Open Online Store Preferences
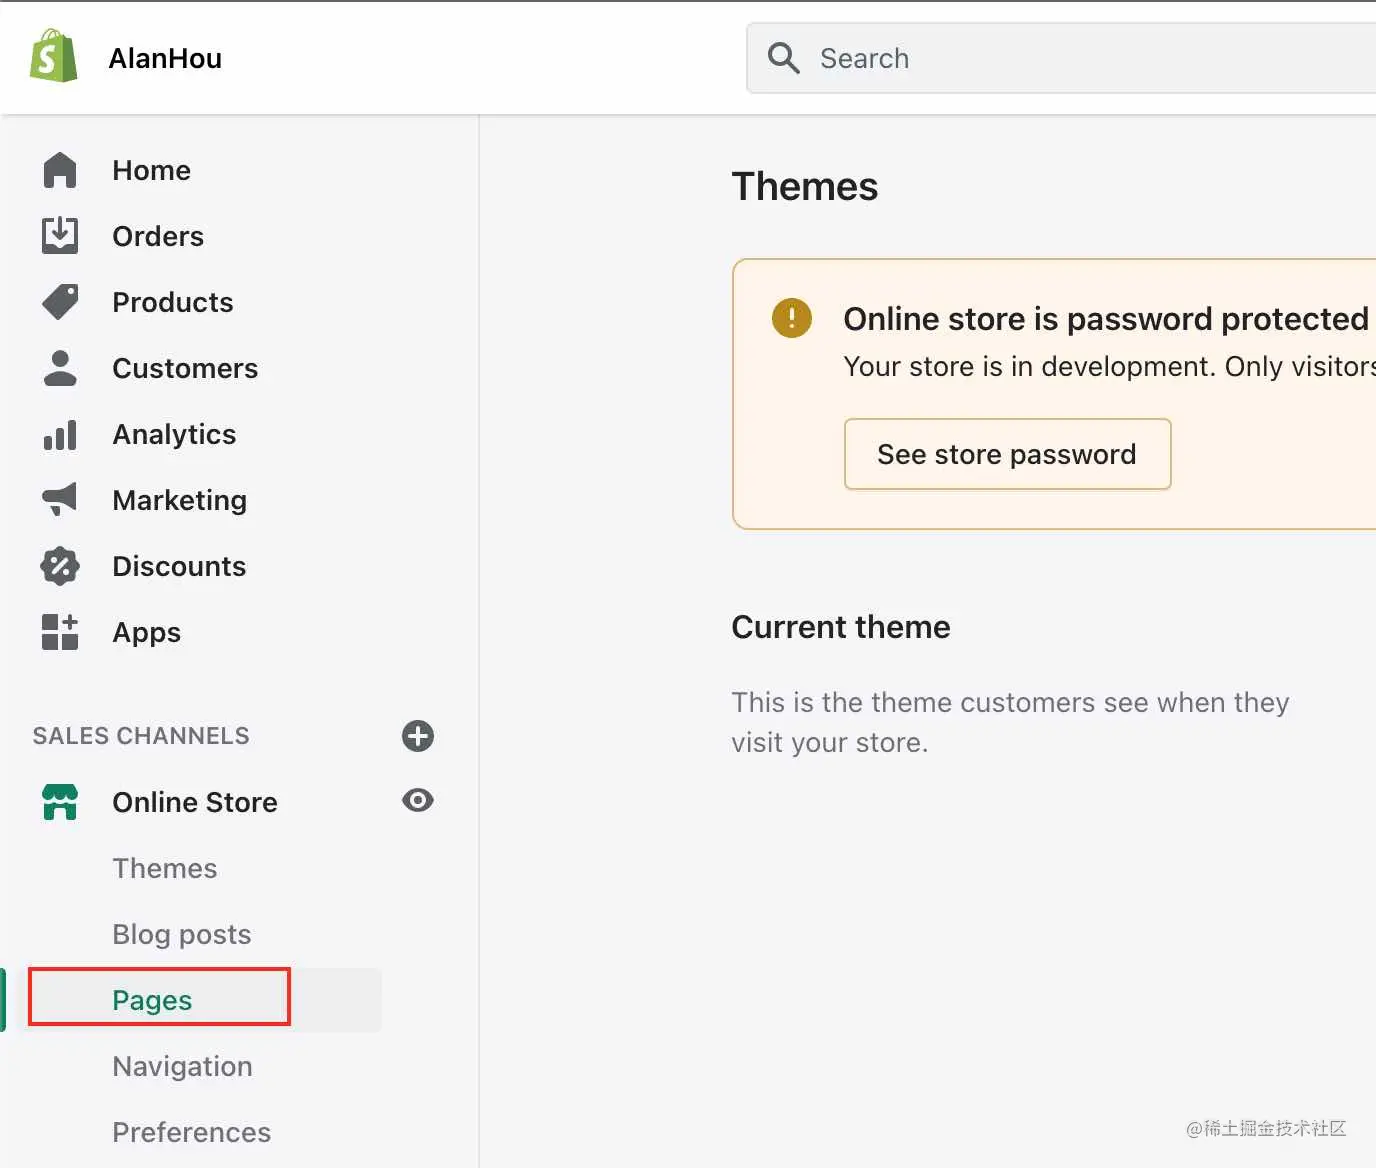 point(192,1132)
